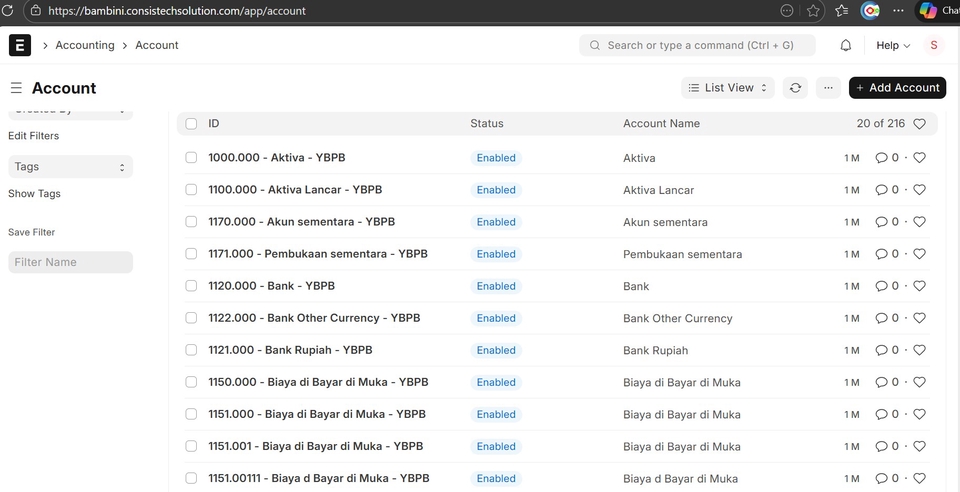Click the Filter Name input field
Screen dimensions: 960x492
coord(70,262)
